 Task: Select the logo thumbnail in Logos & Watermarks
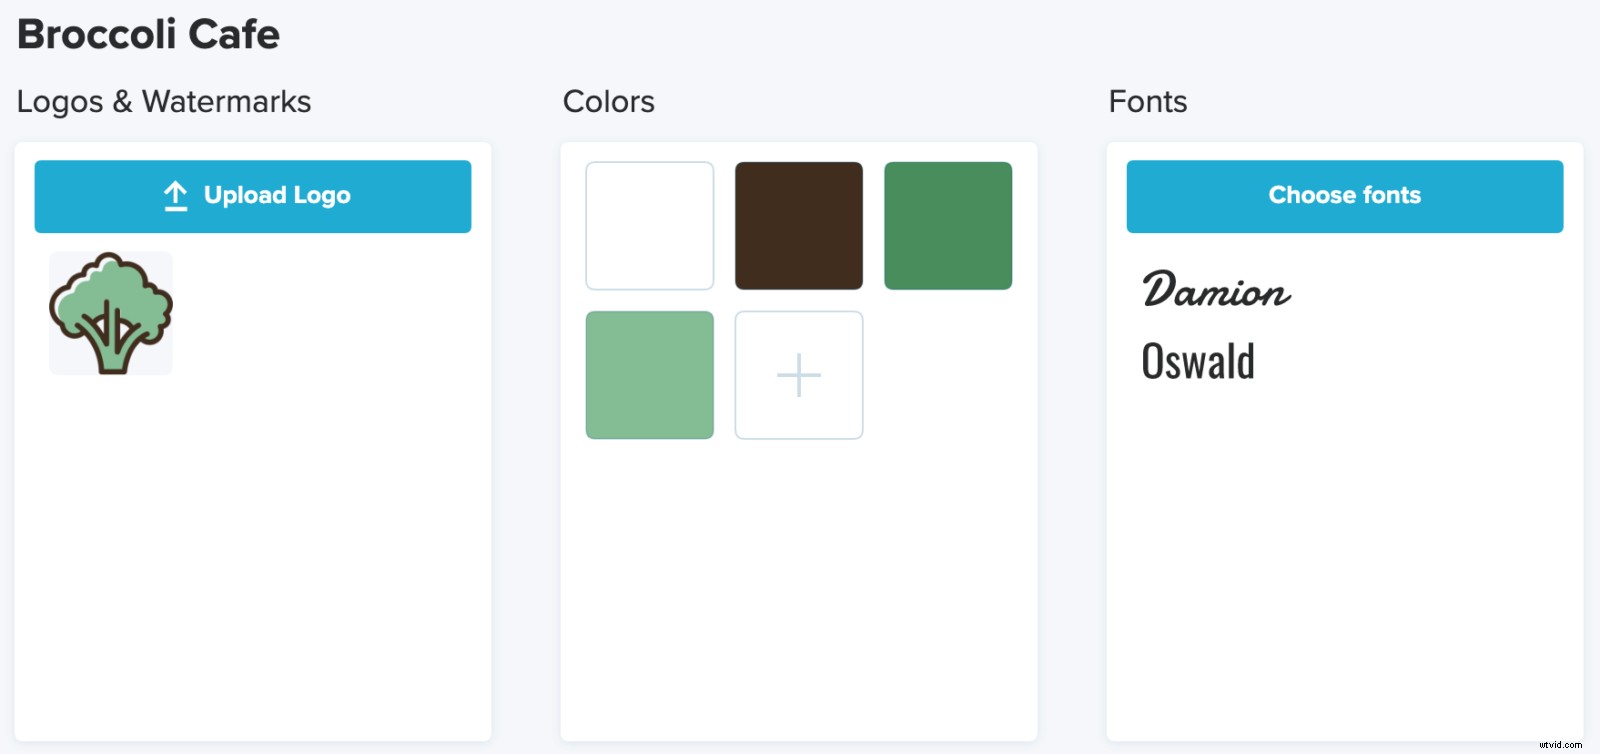pyautogui.click(x=110, y=312)
